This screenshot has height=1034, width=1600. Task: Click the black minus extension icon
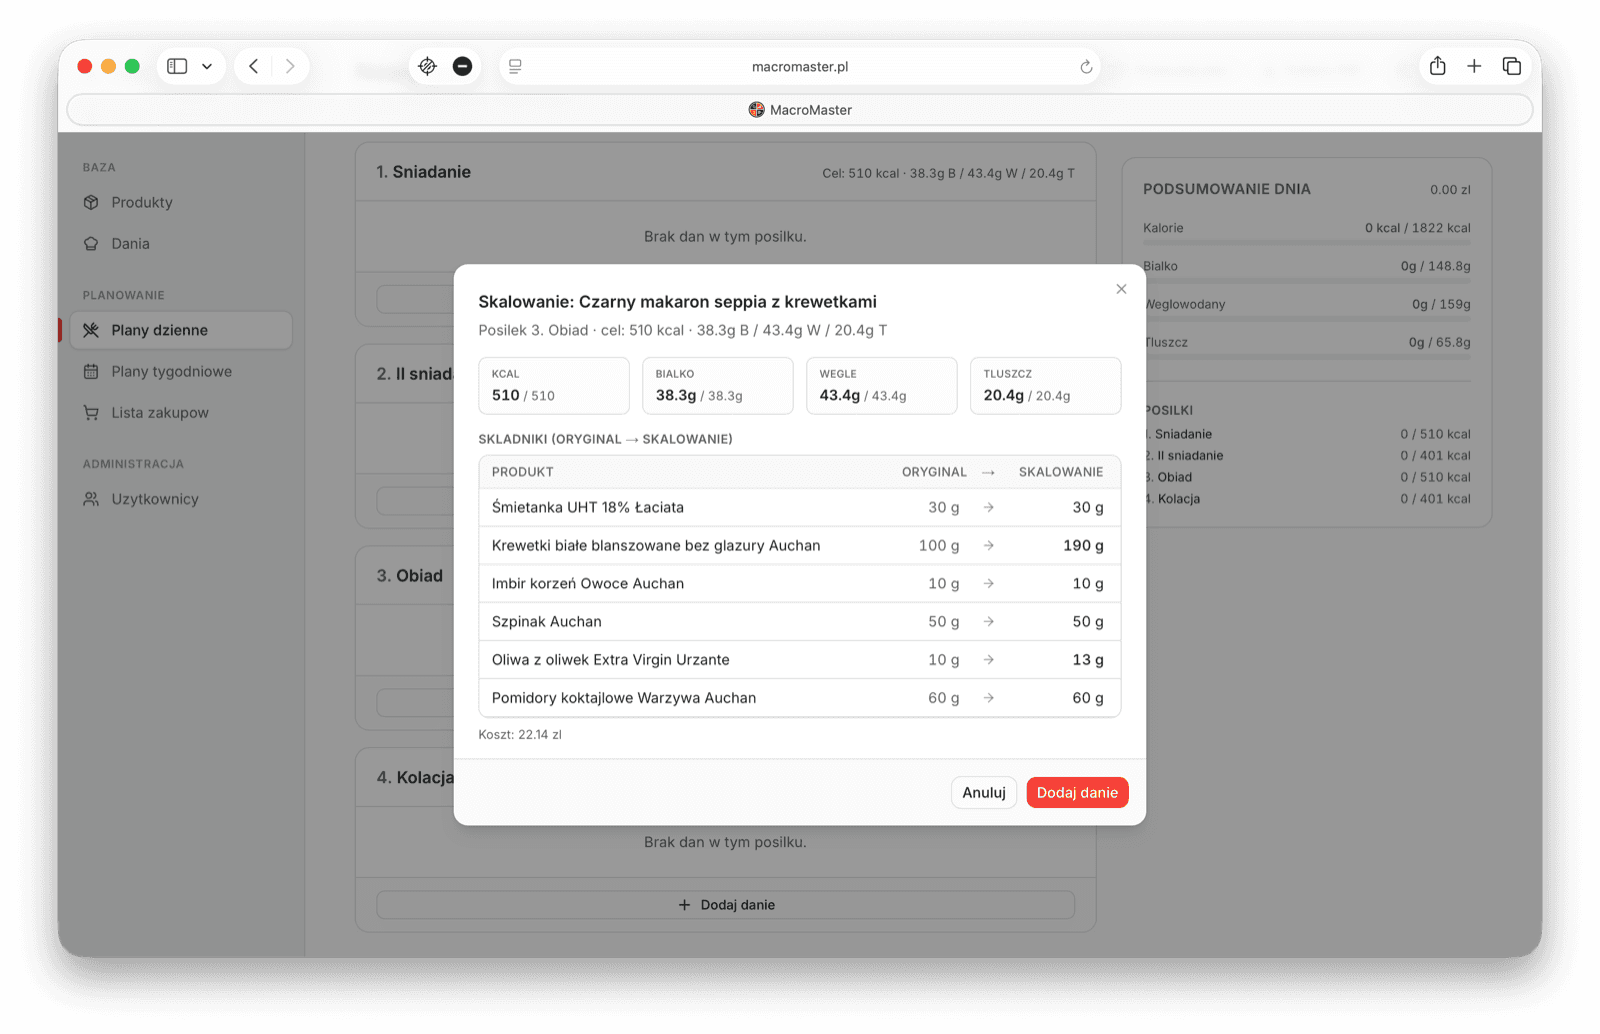(x=462, y=66)
